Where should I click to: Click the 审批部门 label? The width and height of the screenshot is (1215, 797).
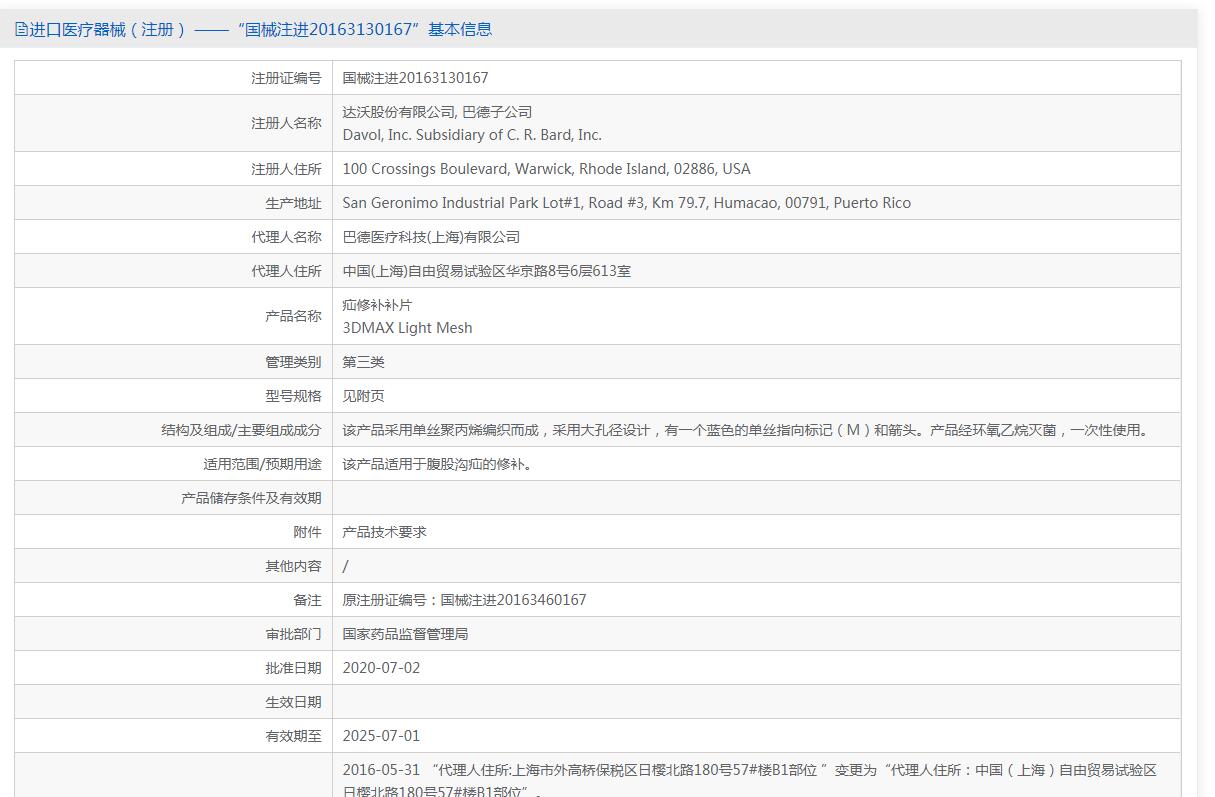click(x=293, y=634)
